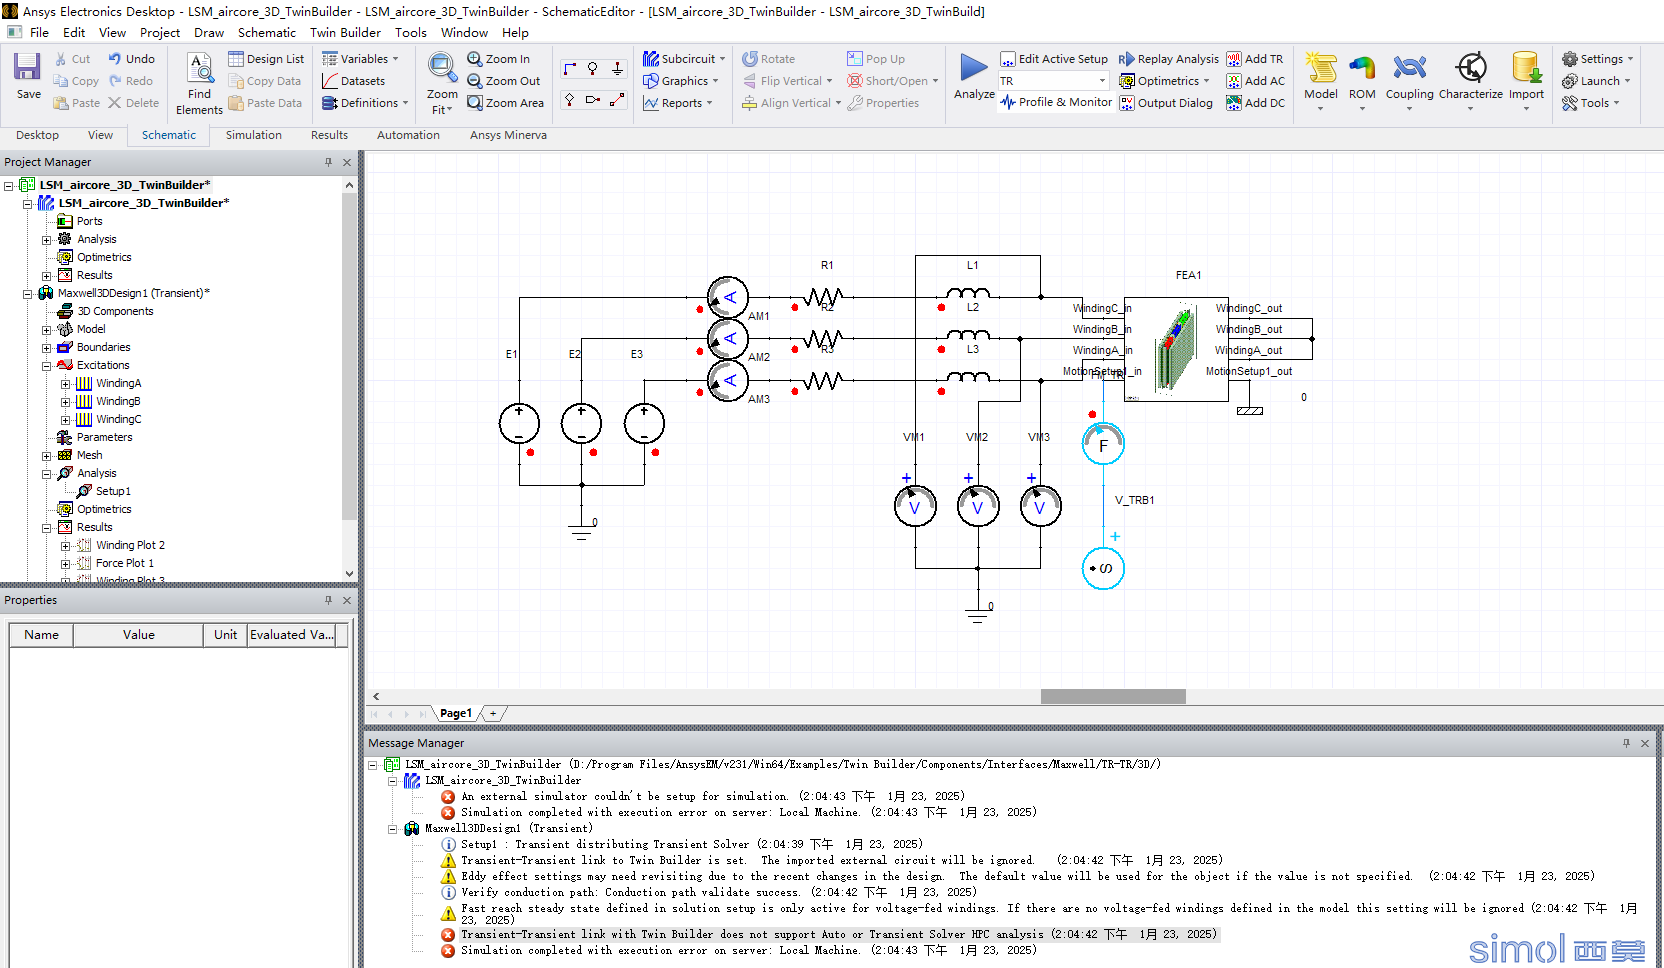Open Datasets from the ribbon
This screenshot has width=1664, height=968.
pos(353,81)
